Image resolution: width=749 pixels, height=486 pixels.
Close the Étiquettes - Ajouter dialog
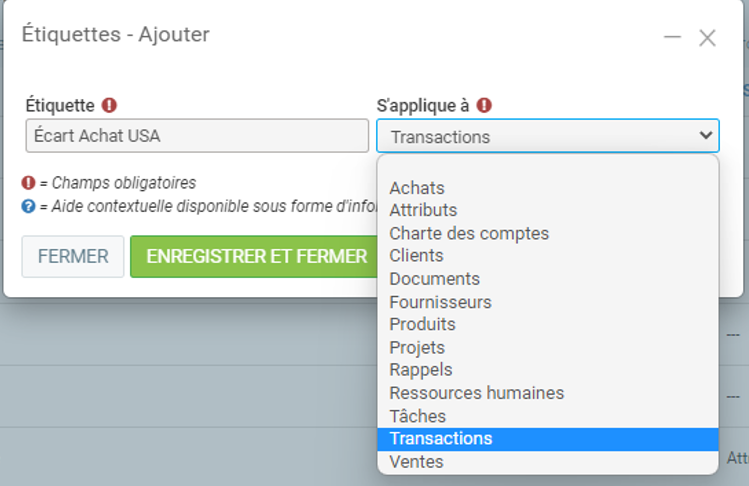[707, 38]
